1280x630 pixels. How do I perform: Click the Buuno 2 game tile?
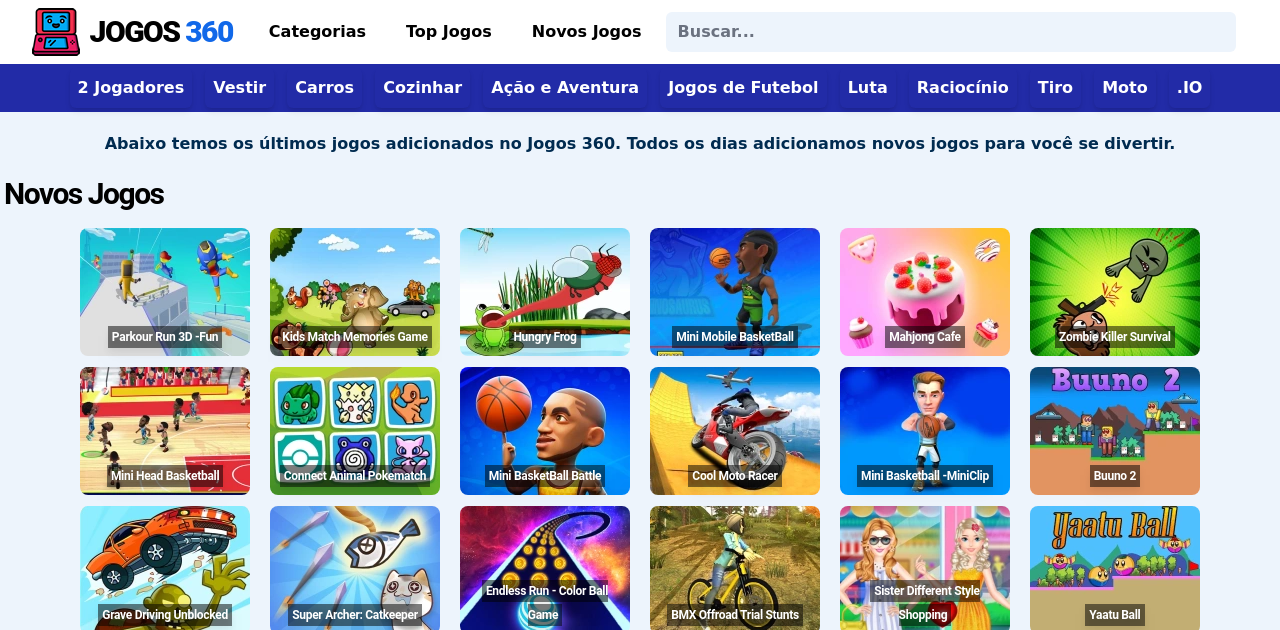(x=1115, y=431)
